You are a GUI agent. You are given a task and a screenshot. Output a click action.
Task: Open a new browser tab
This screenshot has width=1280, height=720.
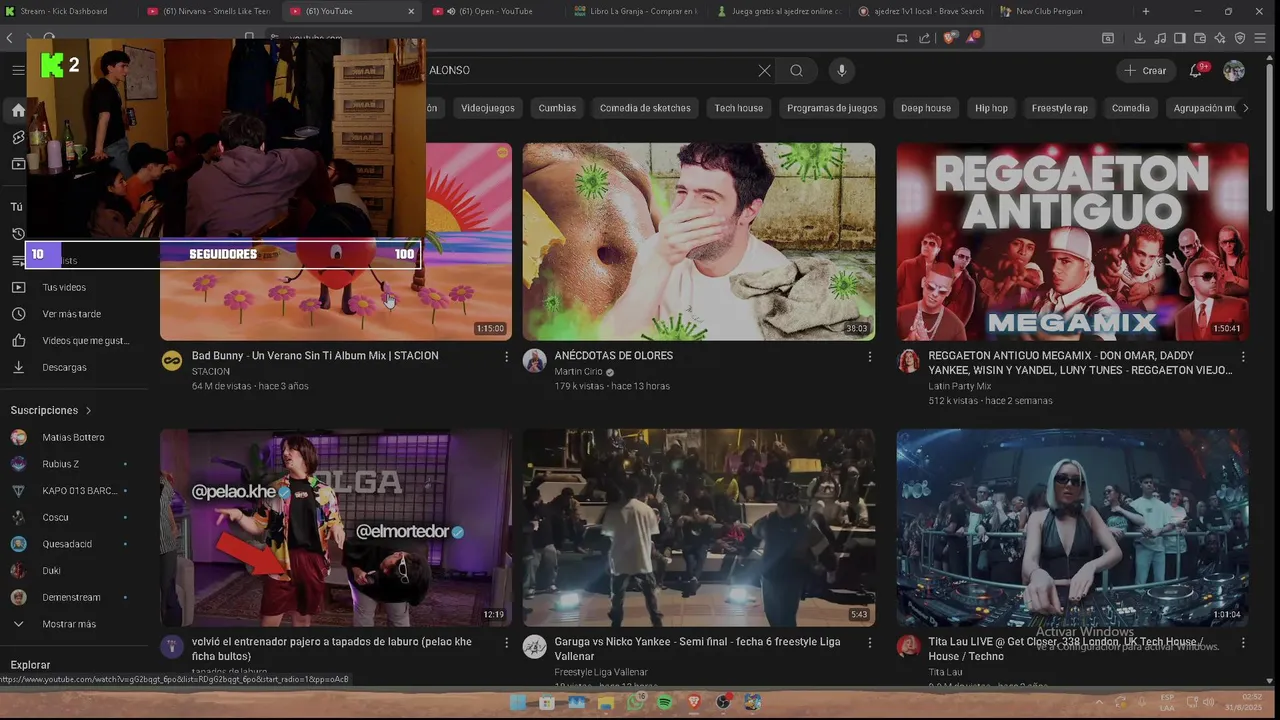(1146, 11)
